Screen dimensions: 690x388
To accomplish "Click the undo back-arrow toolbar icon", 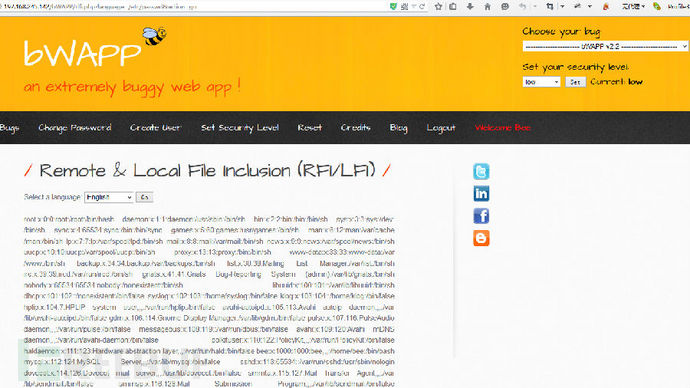I will 522,6.
